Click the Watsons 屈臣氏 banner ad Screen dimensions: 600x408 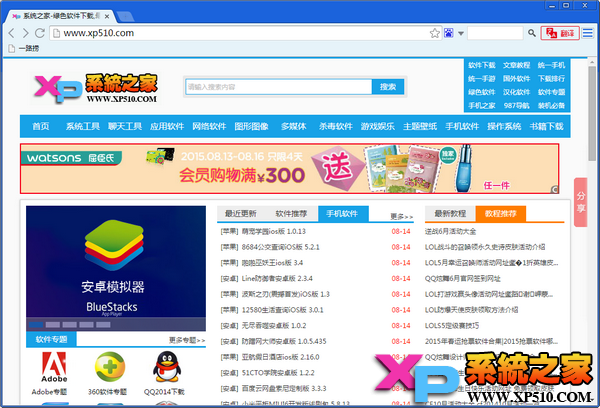pyautogui.click(x=290, y=168)
